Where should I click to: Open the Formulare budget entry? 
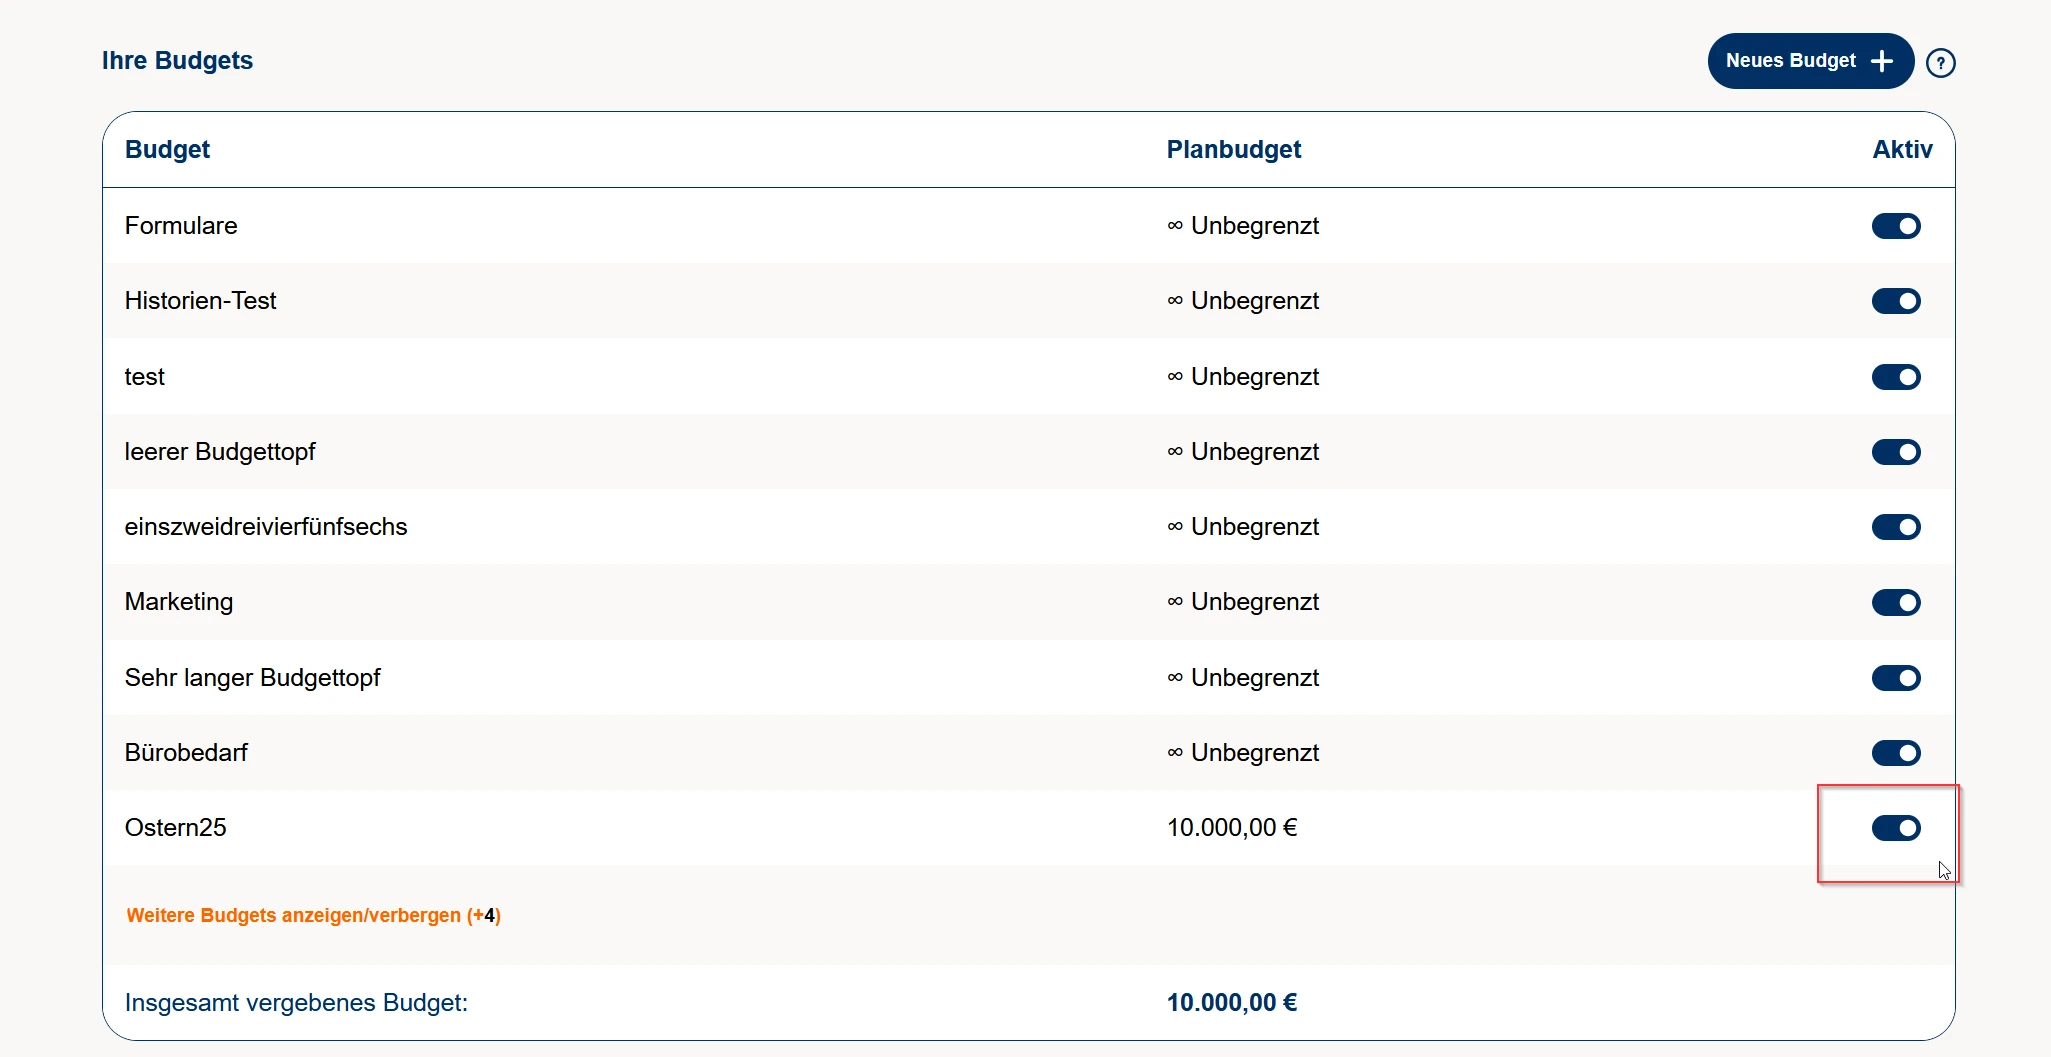point(181,226)
